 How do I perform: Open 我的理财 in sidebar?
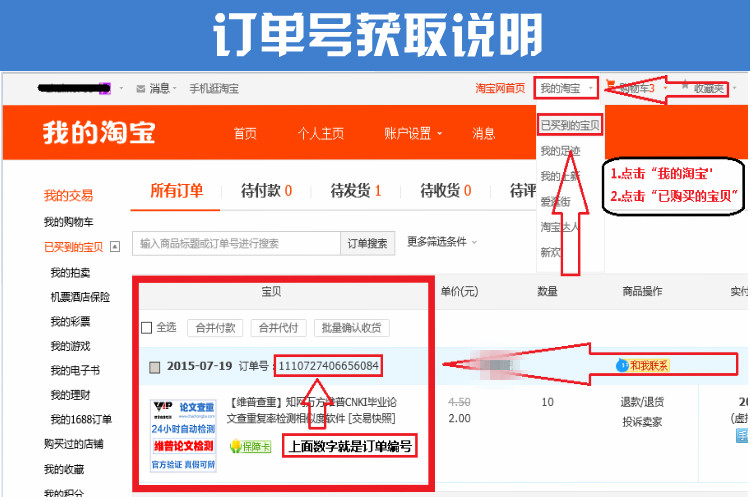coord(70,395)
